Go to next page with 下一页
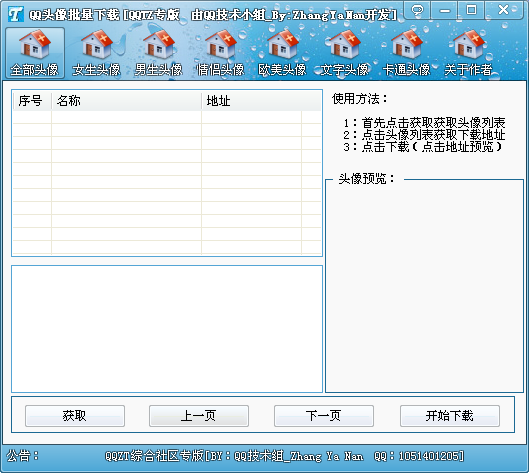The width and height of the screenshot is (529, 473). click(x=324, y=416)
